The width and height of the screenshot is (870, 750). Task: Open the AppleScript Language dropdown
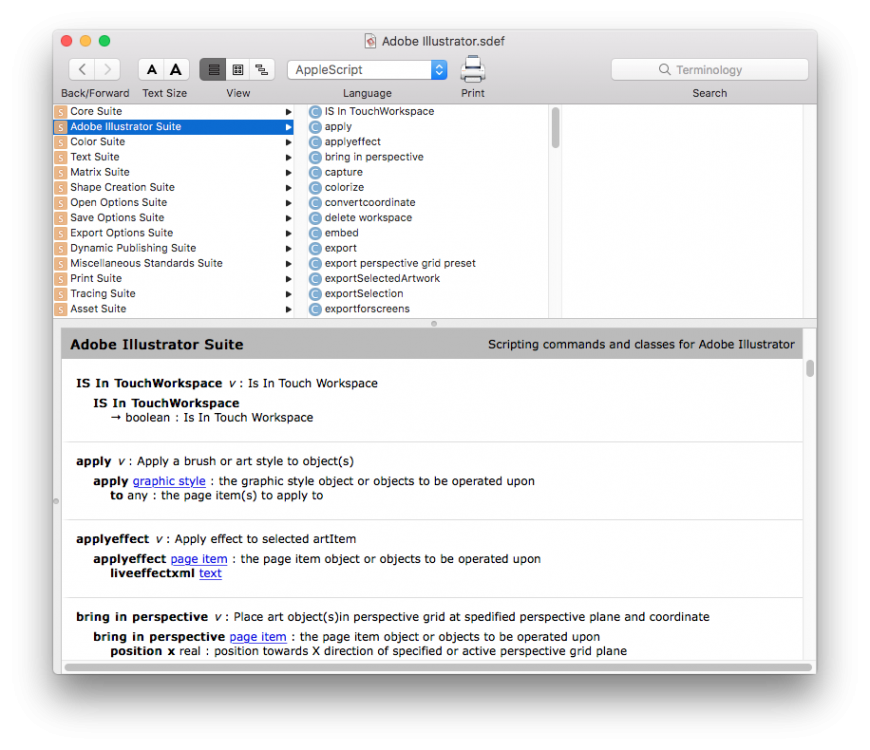tap(367, 69)
